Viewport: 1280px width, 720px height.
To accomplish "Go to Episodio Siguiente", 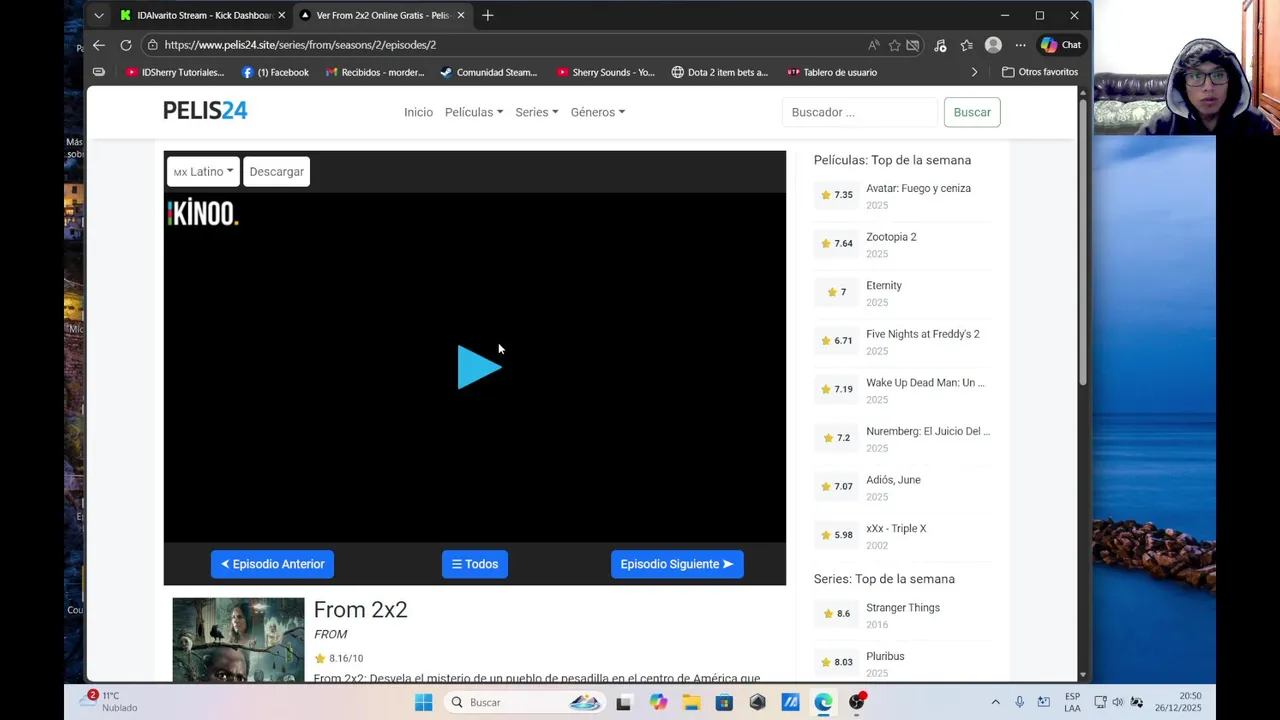I will click(677, 564).
